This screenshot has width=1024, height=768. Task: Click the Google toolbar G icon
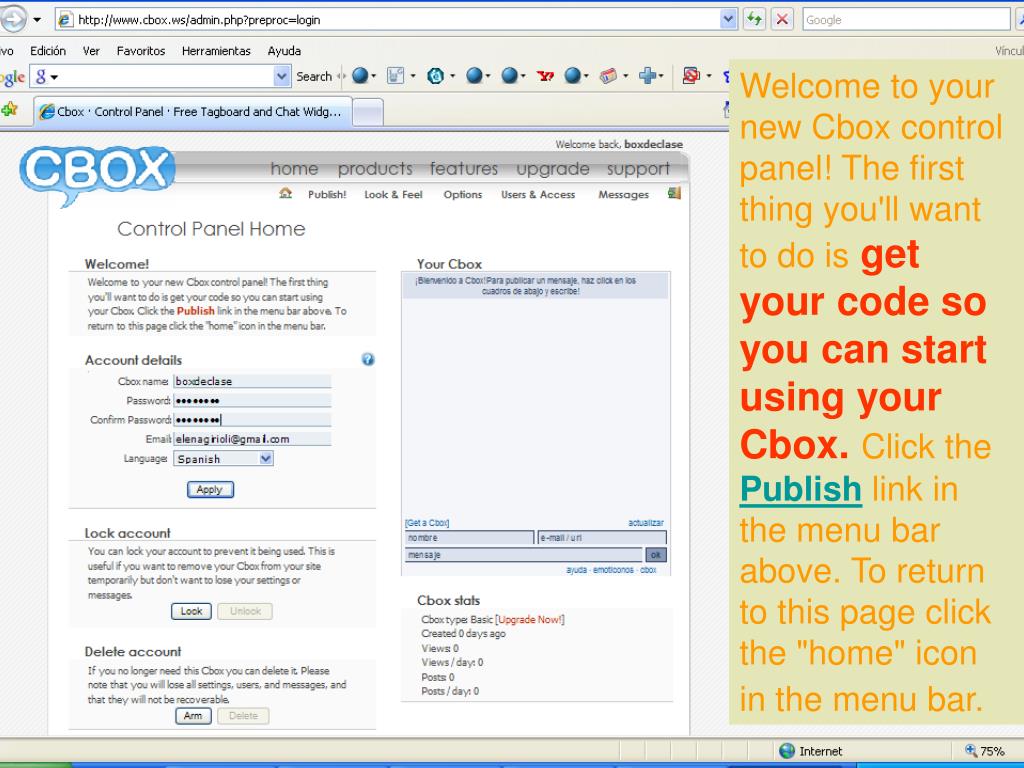41,76
